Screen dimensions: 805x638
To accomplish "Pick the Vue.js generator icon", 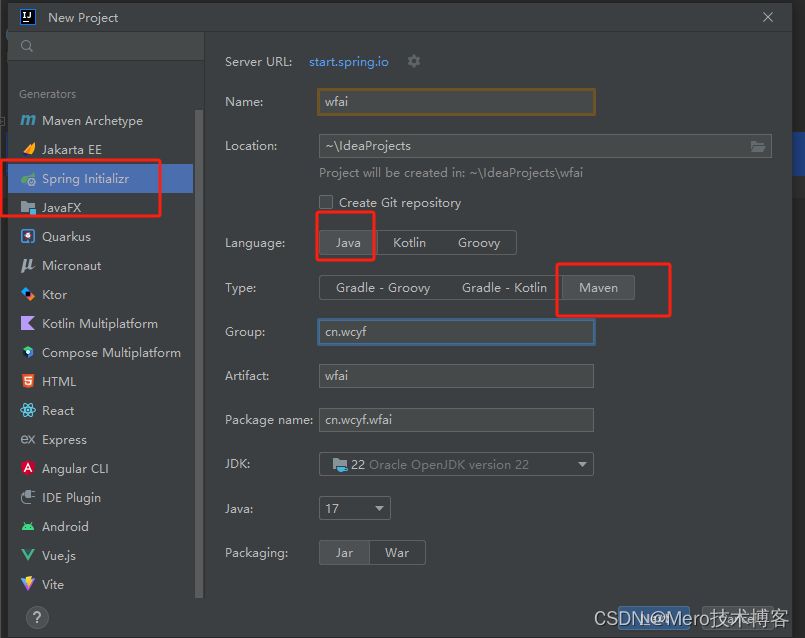I will pos(28,555).
